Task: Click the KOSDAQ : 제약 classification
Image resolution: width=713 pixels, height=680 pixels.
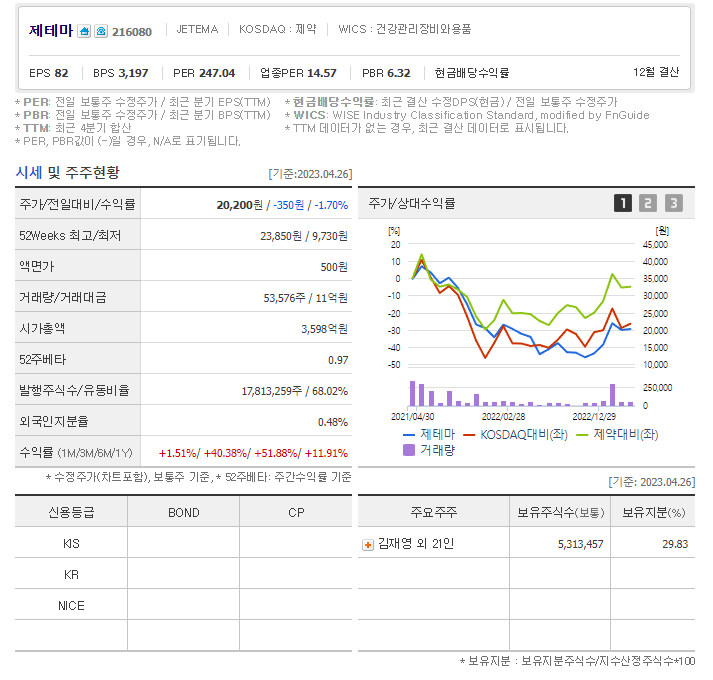Action: (x=277, y=29)
